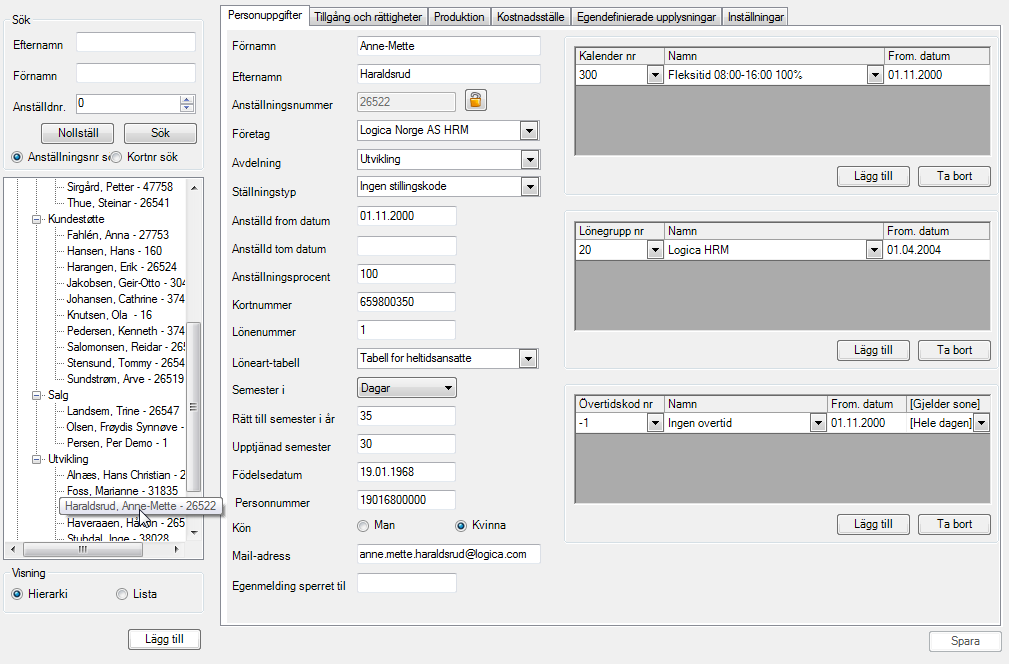This screenshot has width=1009, height=664.
Task: Choose Hierarki view option
Action: click(x=17, y=594)
